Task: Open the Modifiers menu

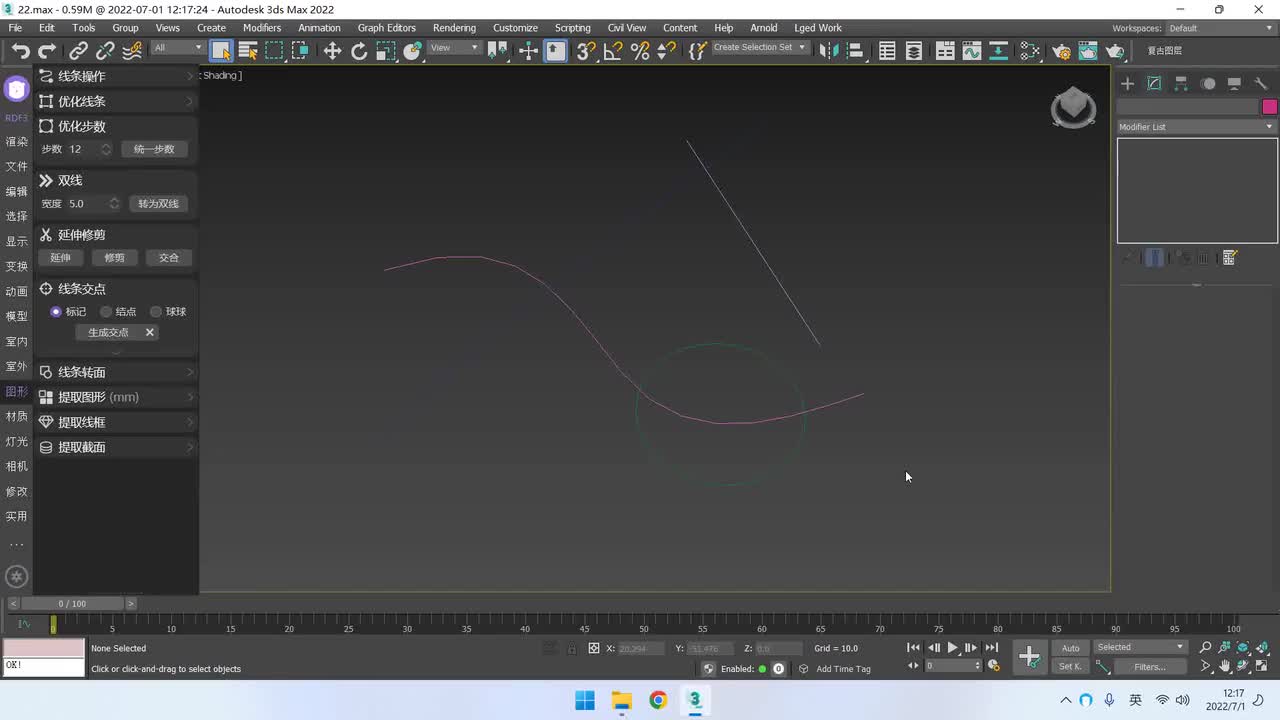Action: click(262, 28)
